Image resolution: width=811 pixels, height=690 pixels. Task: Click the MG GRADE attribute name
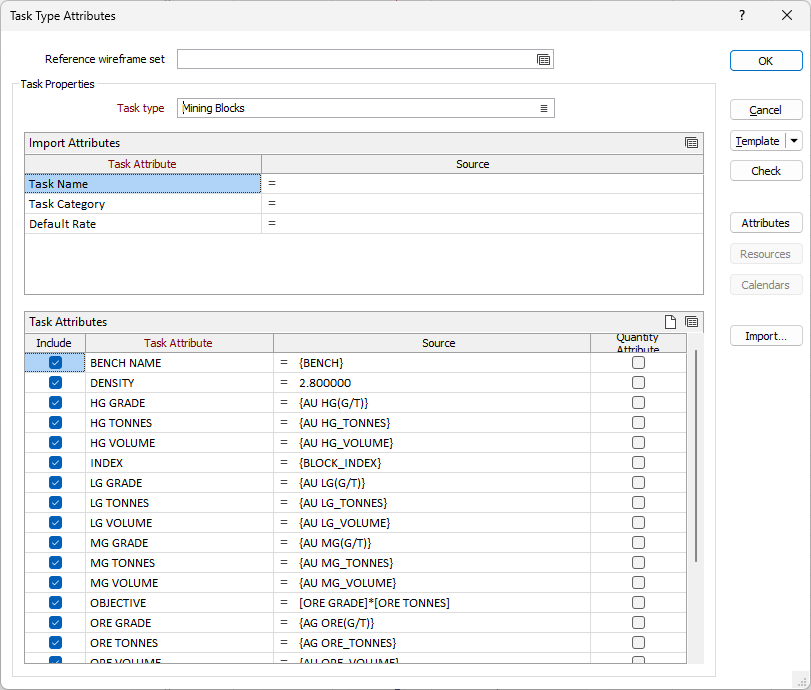click(119, 543)
